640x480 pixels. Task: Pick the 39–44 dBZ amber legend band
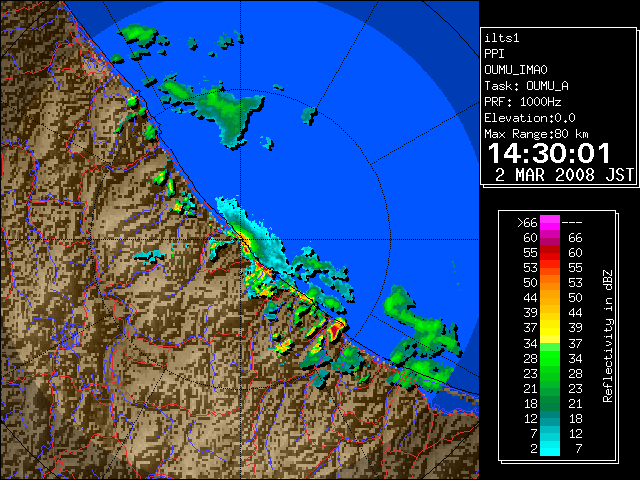(x=550, y=313)
